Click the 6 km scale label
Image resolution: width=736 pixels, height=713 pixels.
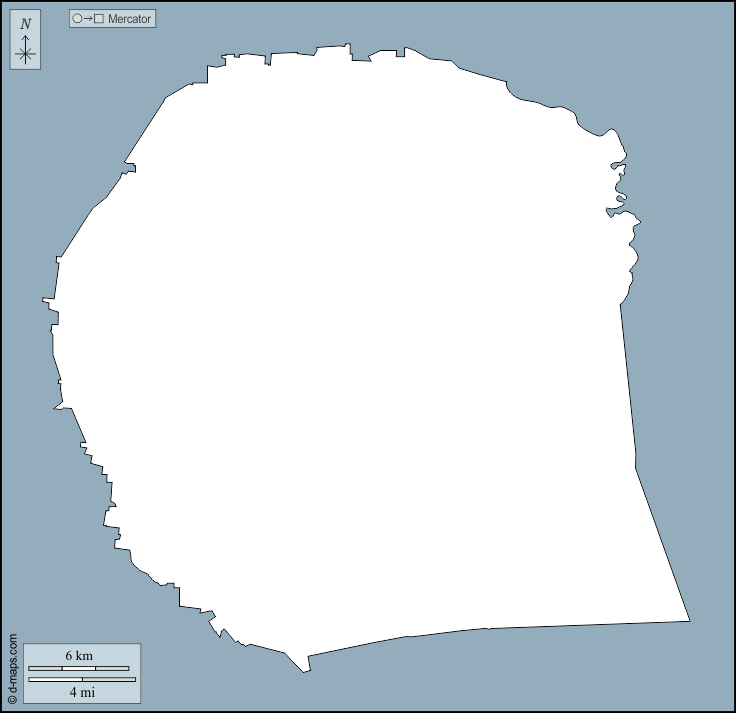pos(78,655)
